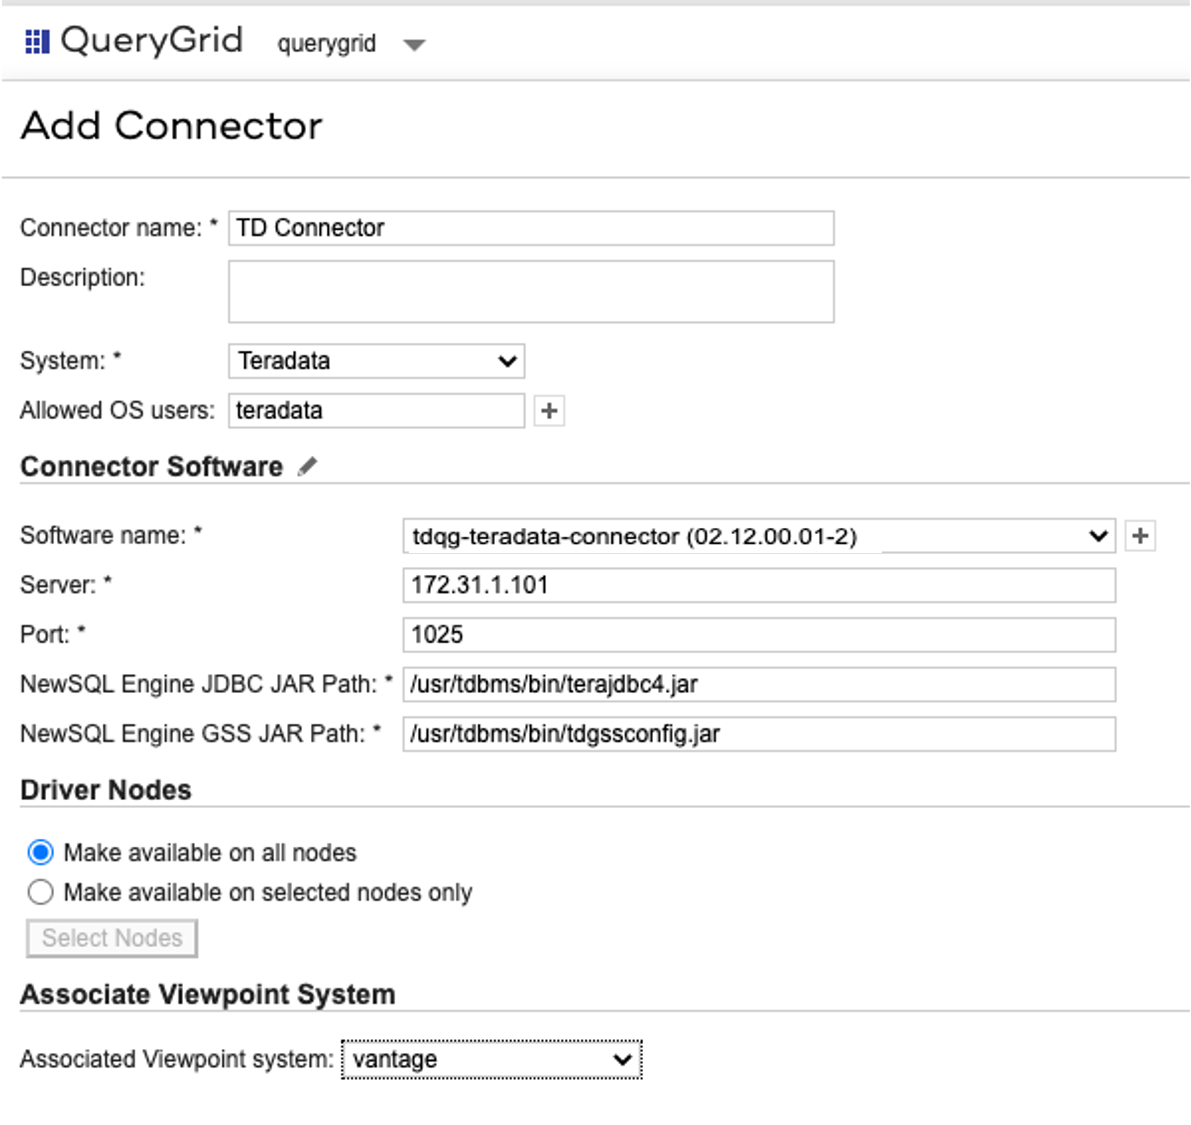Select Make available on all nodes
This screenshot has height=1125, width=1191.
click(41, 853)
